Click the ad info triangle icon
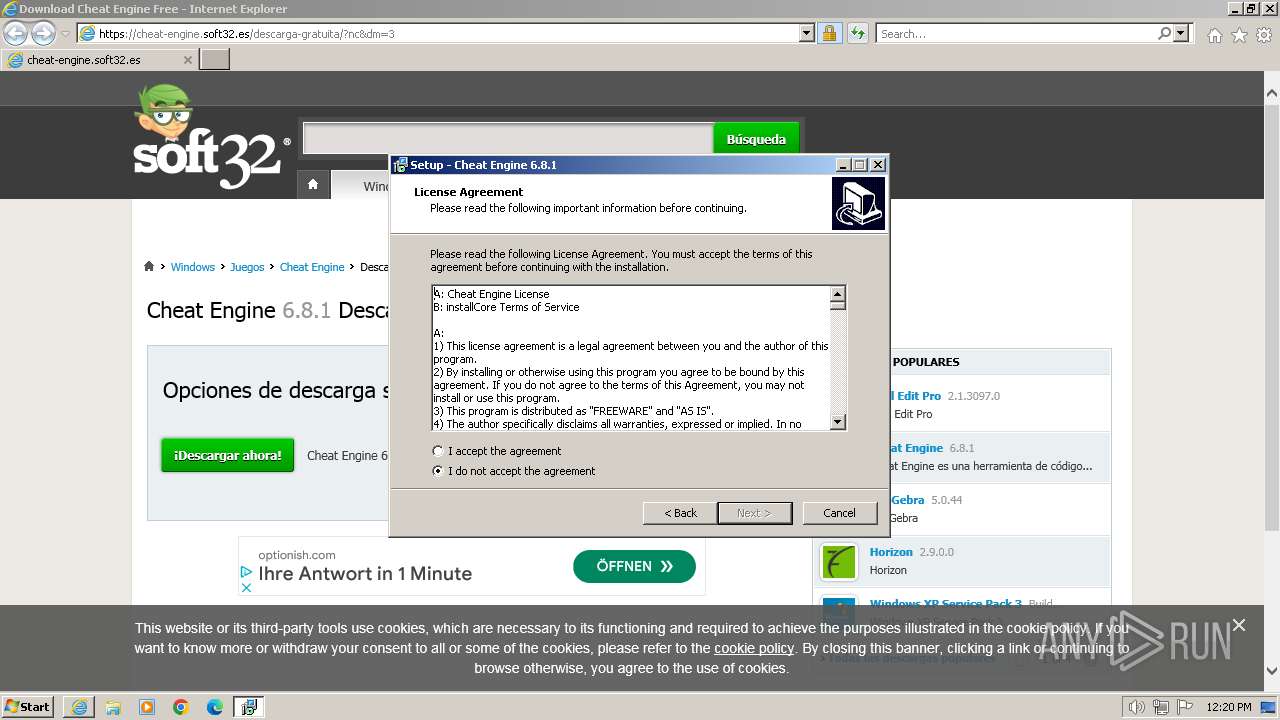 coord(246,572)
